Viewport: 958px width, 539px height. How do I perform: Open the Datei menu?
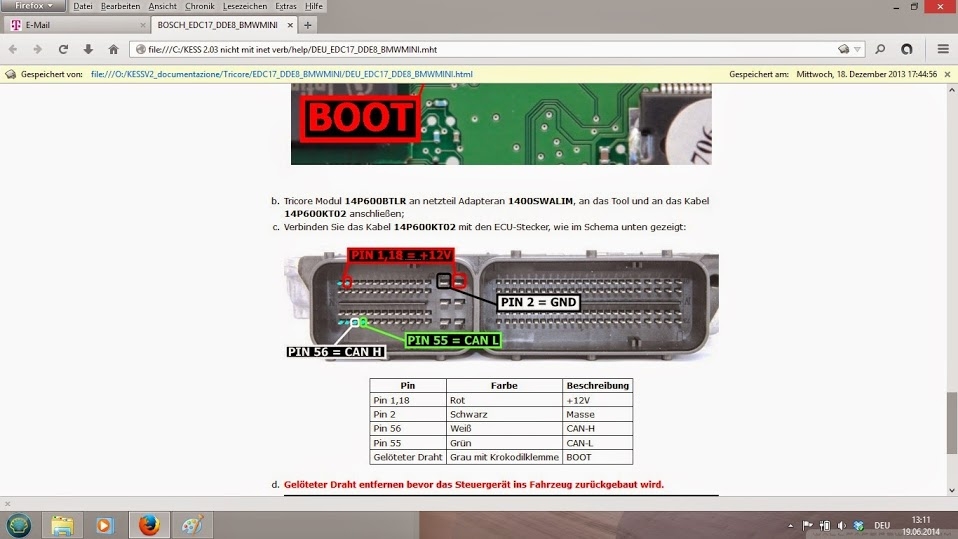[x=82, y=6]
